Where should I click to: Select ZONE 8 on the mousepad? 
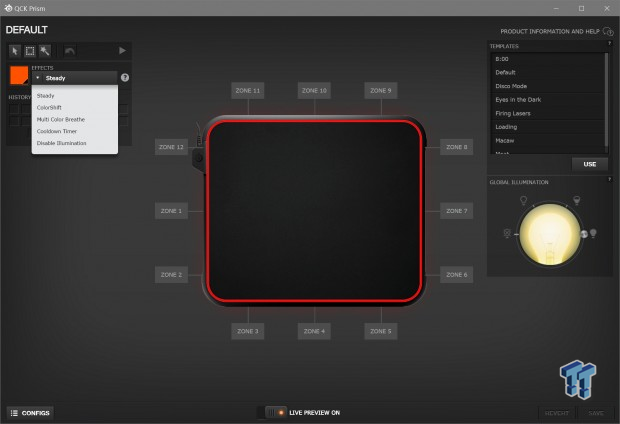point(457,147)
